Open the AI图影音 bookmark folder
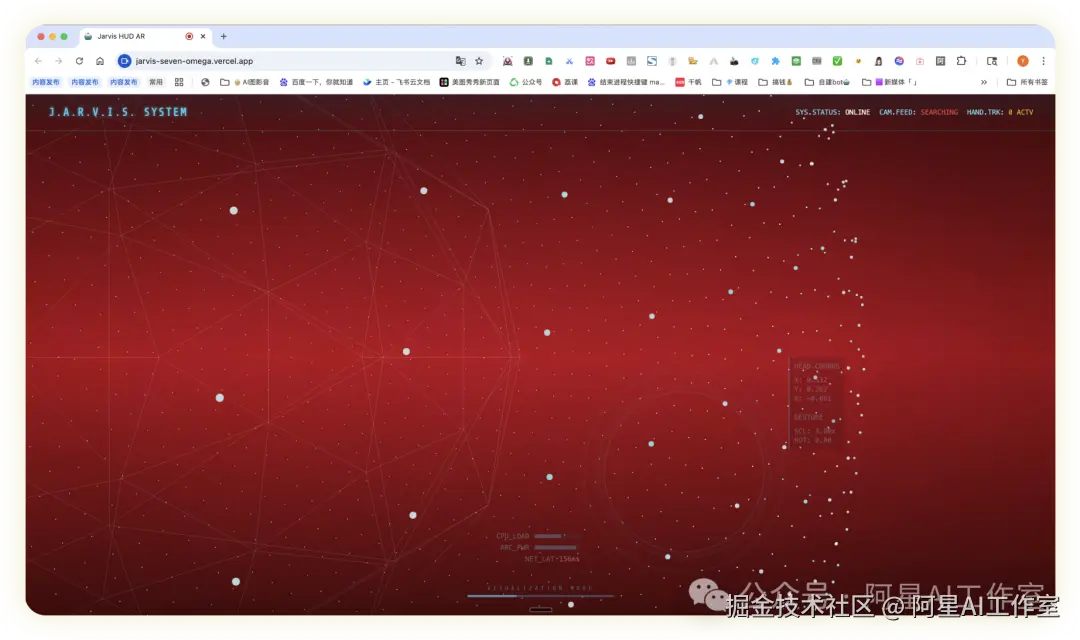The width and height of the screenshot is (1080, 640). pyautogui.click(x=245, y=82)
